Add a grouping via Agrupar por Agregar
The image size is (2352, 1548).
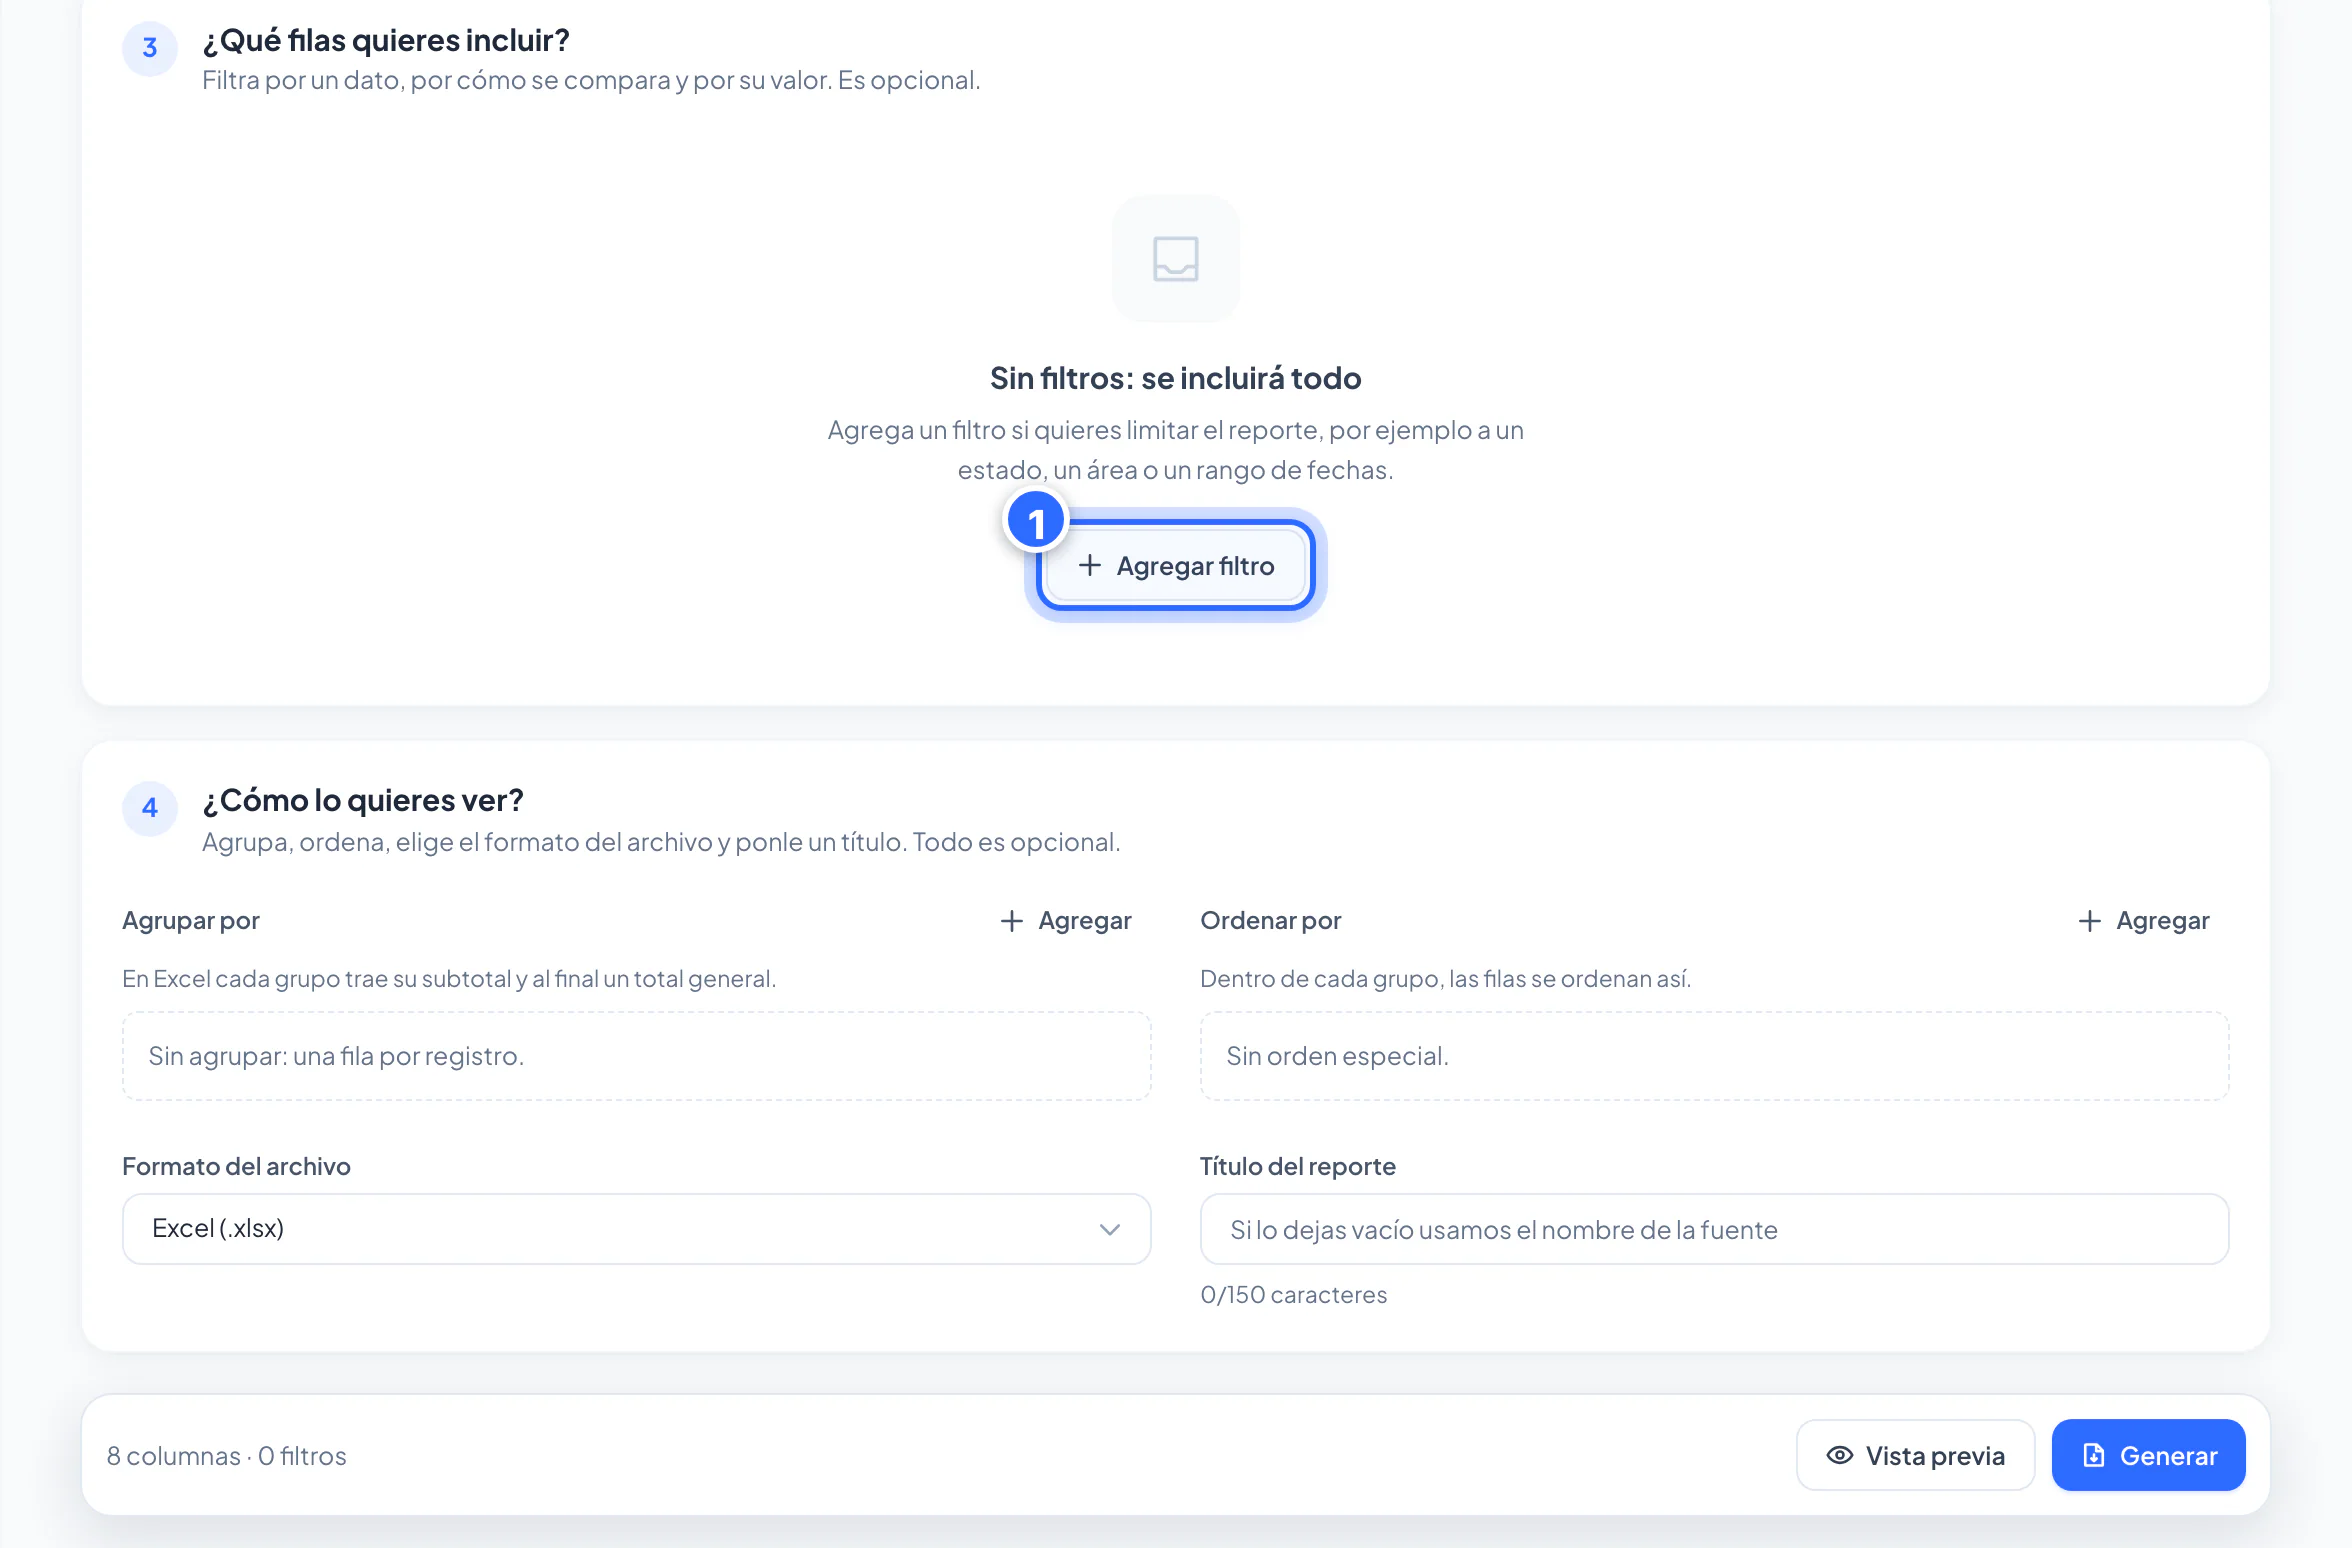click(1066, 921)
